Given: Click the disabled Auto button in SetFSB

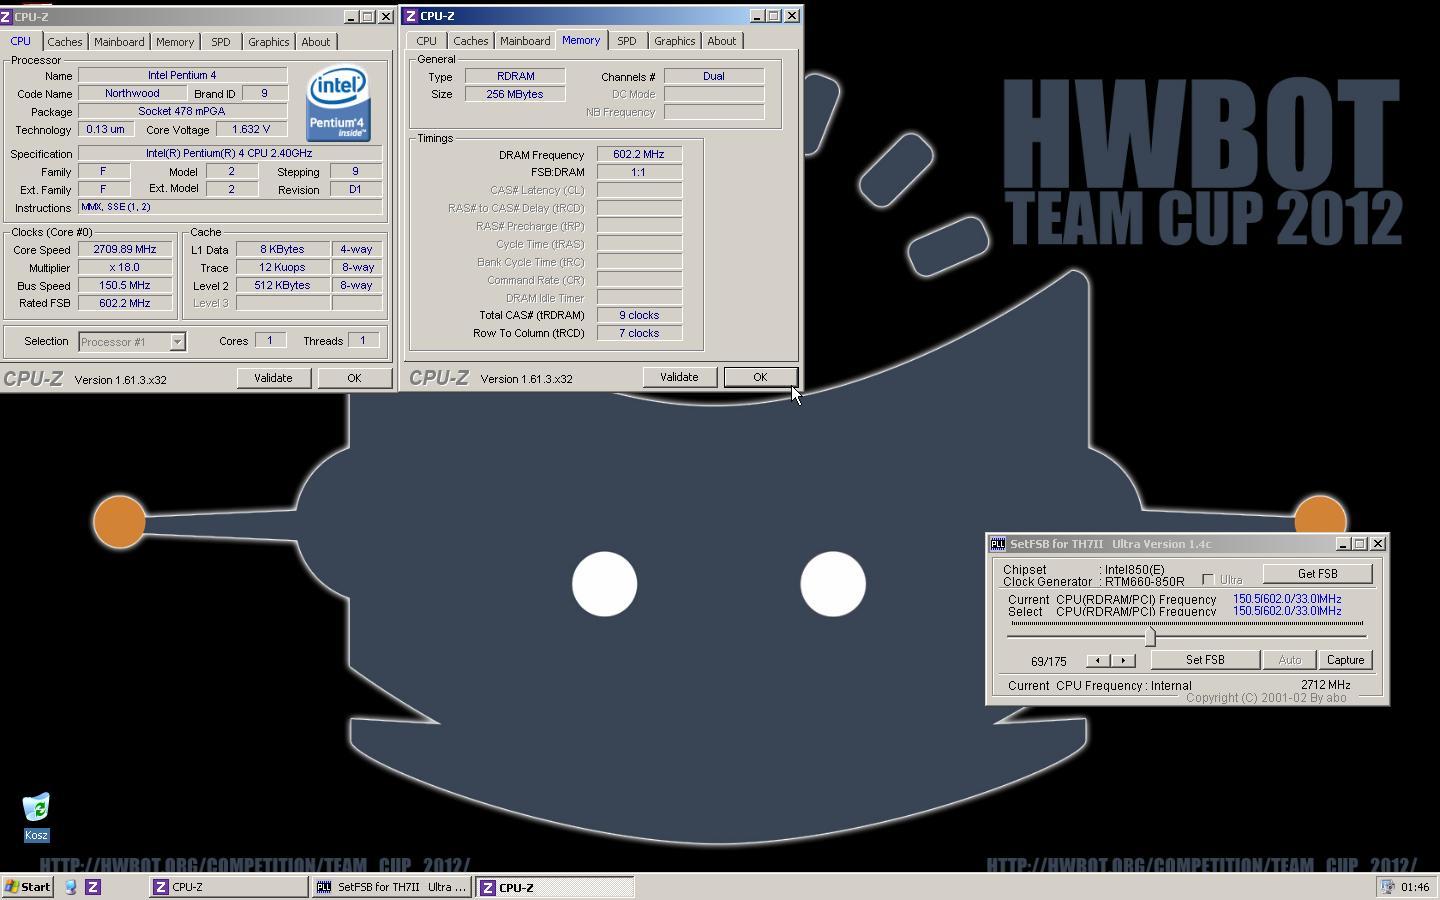Looking at the screenshot, I should click(x=1290, y=660).
